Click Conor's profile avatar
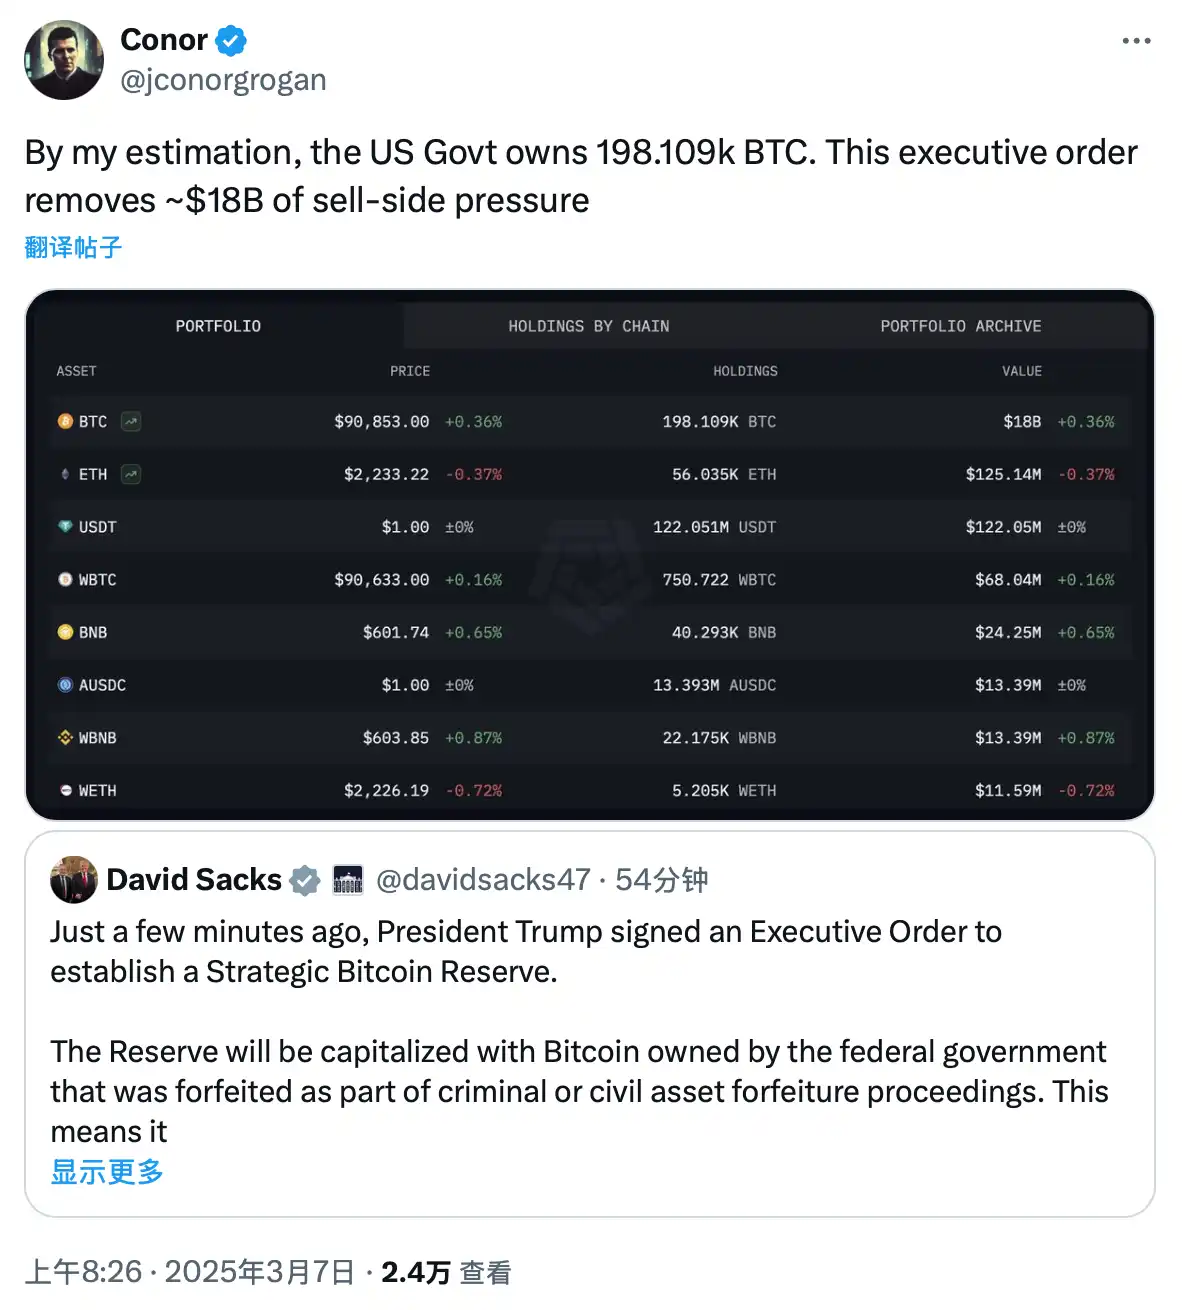The height and width of the screenshot is (1310, 1182). point(64,60)
